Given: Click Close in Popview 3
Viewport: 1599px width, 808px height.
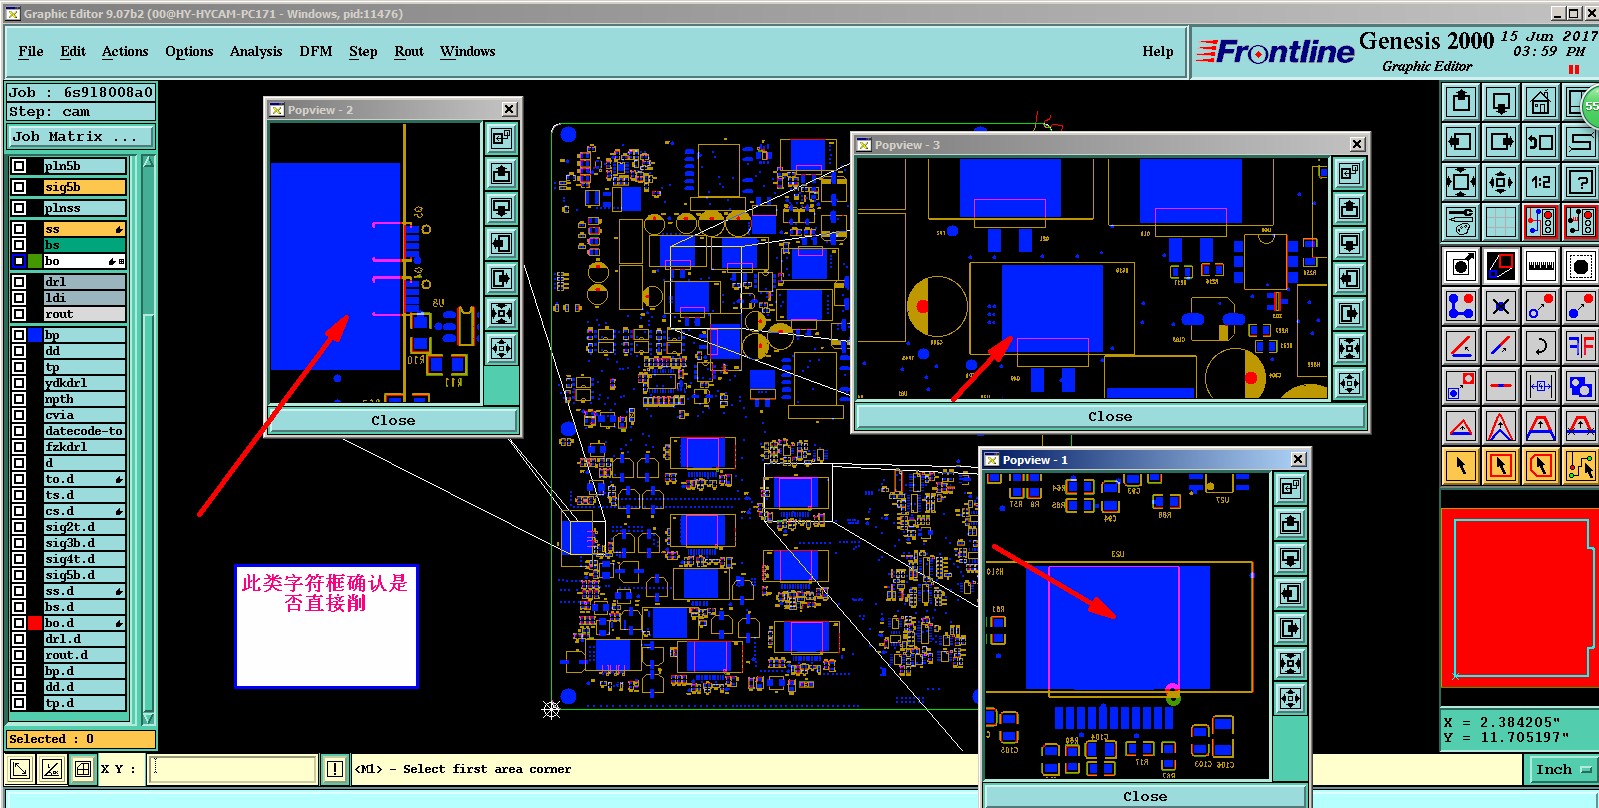Looking at the screenshot, I should 1110,417.
